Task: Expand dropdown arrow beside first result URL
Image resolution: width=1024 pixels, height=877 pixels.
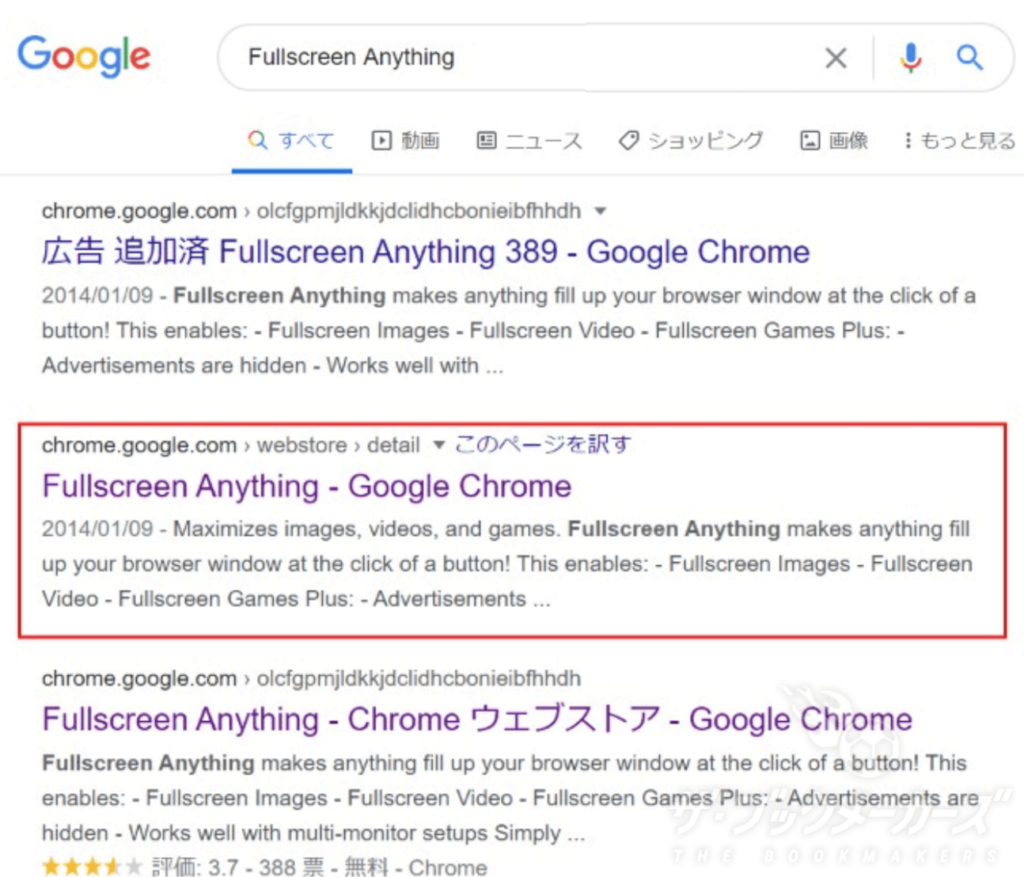Action: click(600, 211)
